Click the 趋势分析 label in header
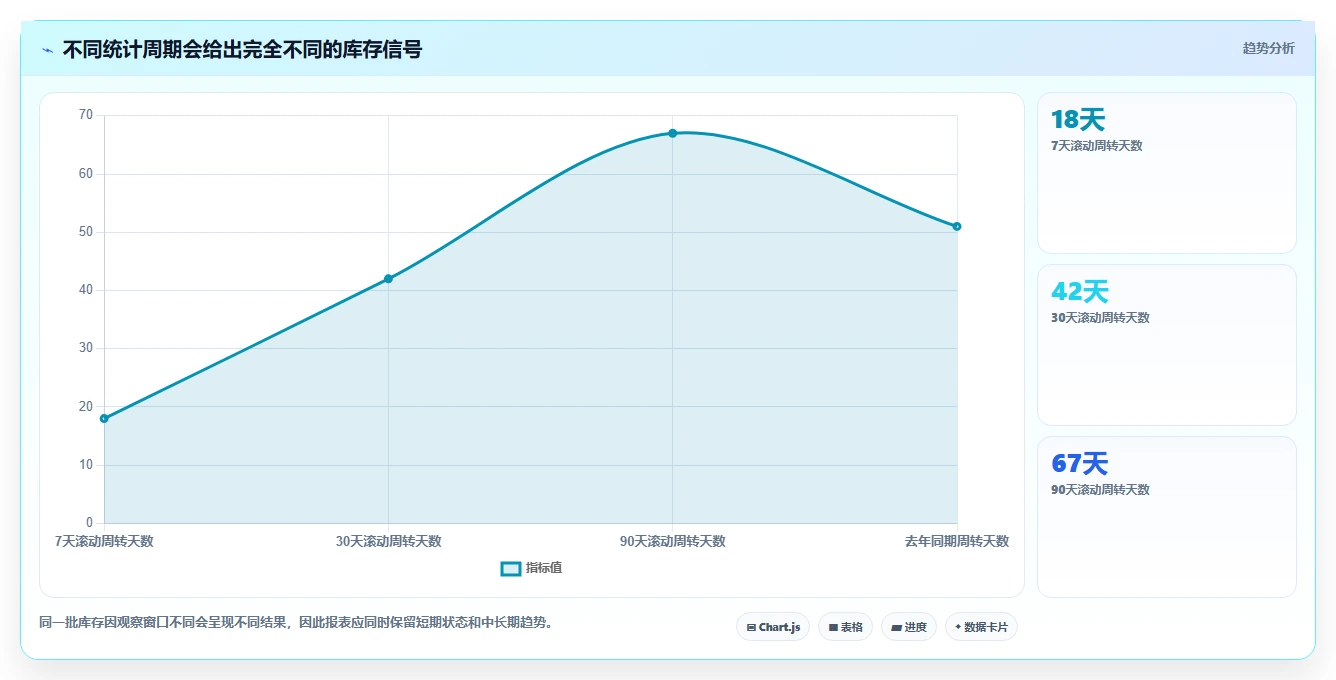This screenshot has width=1336, height=680. (x=1268, y=48)
